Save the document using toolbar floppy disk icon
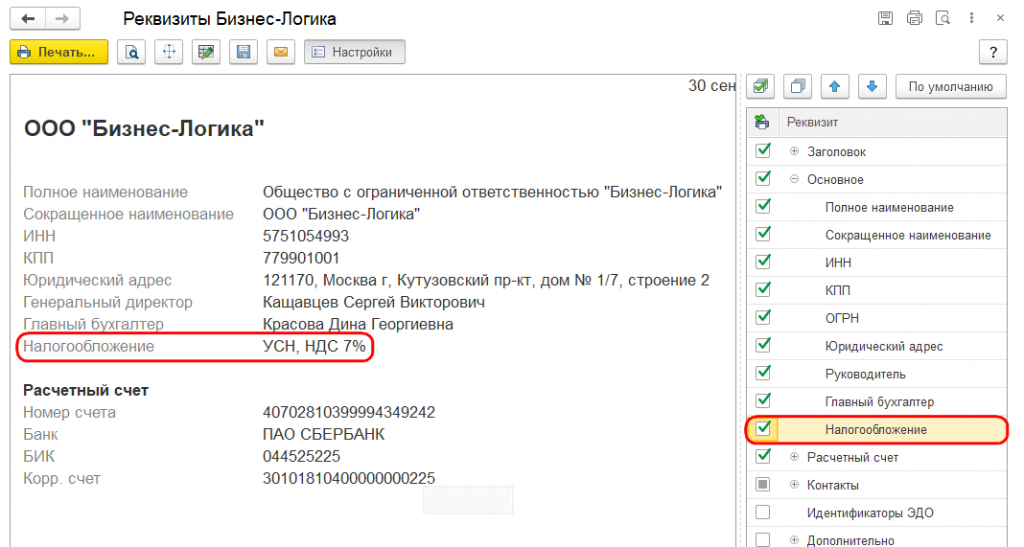1024x547 pixels. coord(243,52)
